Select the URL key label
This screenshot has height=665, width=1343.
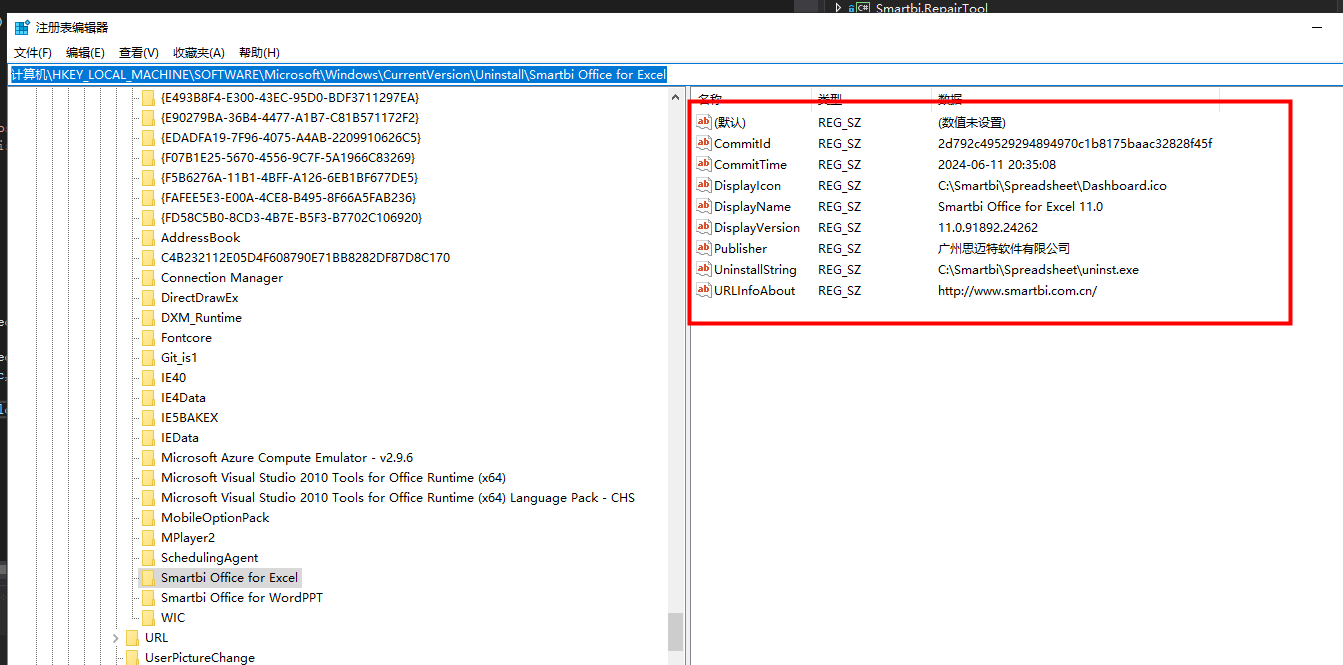coord(157,638)
